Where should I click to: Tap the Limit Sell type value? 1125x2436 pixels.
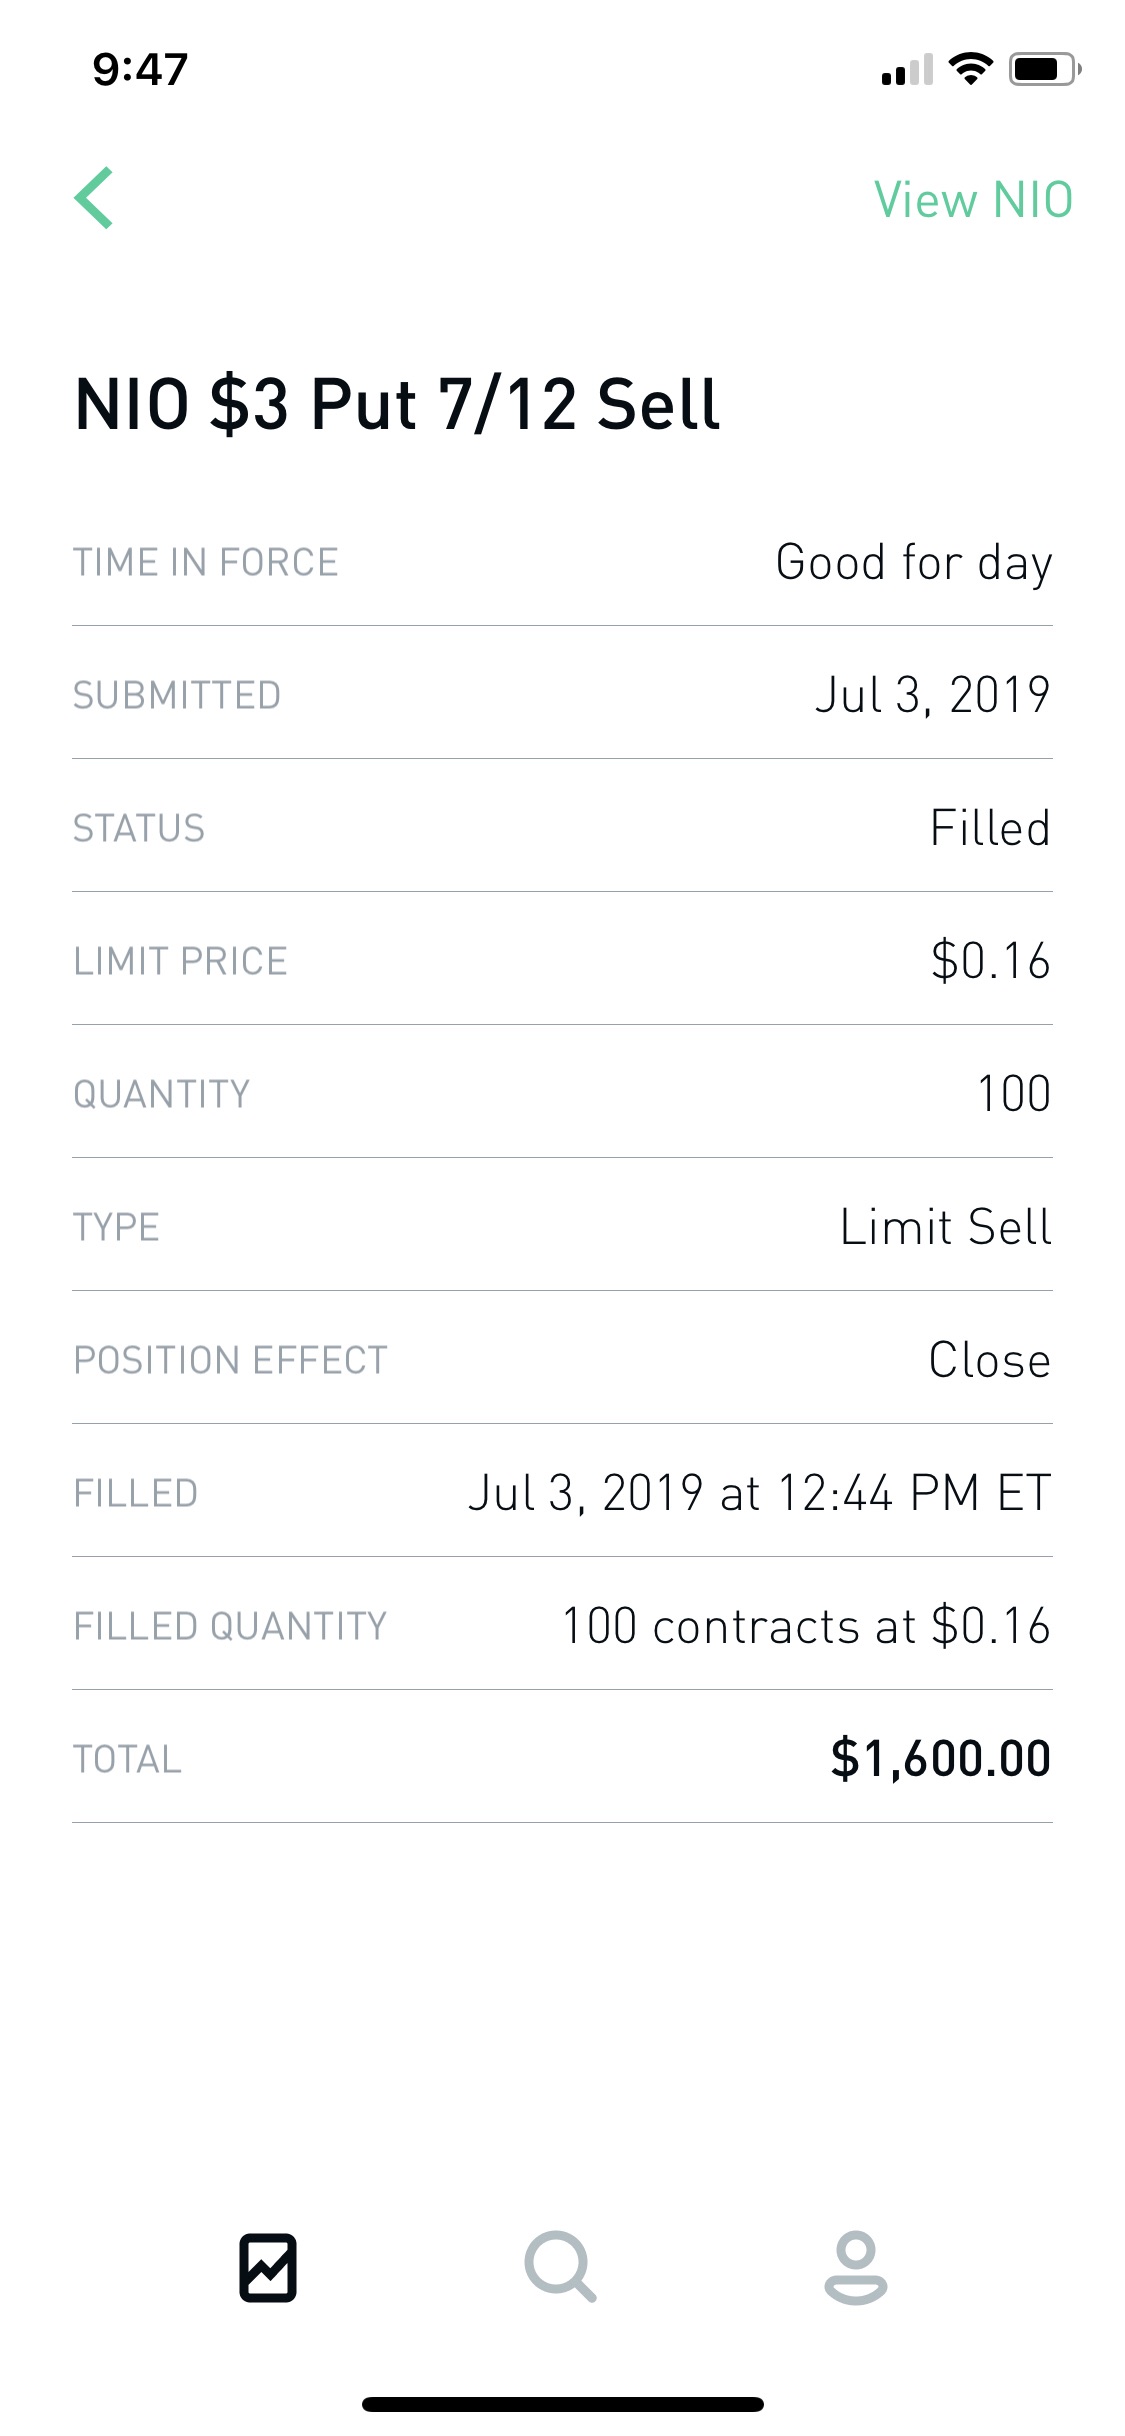pos(946,1227)
